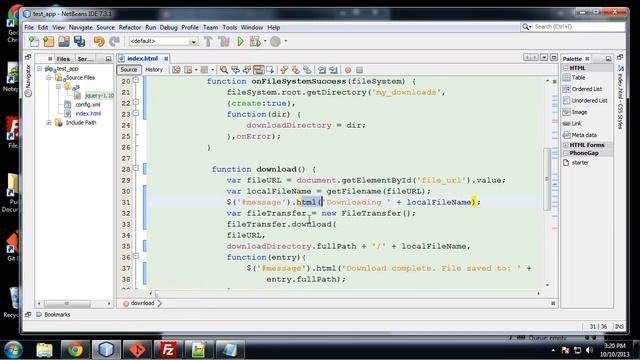Viewport: 640px width, 360px height.
Task: Collapse code fold at line 20
Action: pos(136,80)
